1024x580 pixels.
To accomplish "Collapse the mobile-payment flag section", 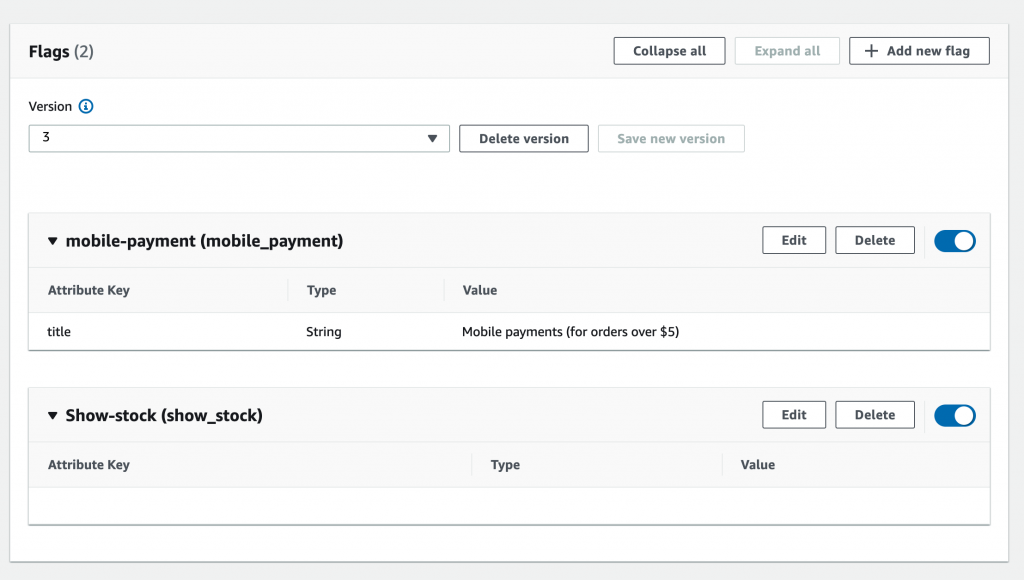I will point(53,241).
